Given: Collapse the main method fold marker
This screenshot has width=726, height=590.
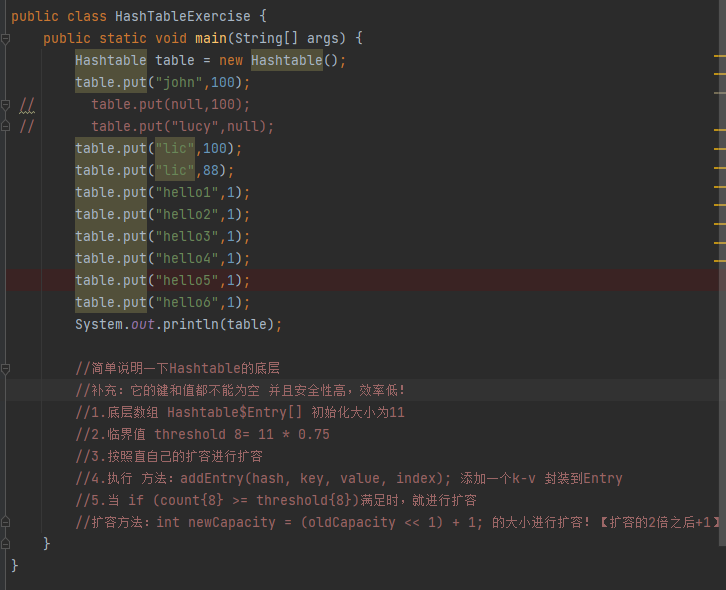Looking at the screenshot, I should pyautogui.click(x=6, y=39).
